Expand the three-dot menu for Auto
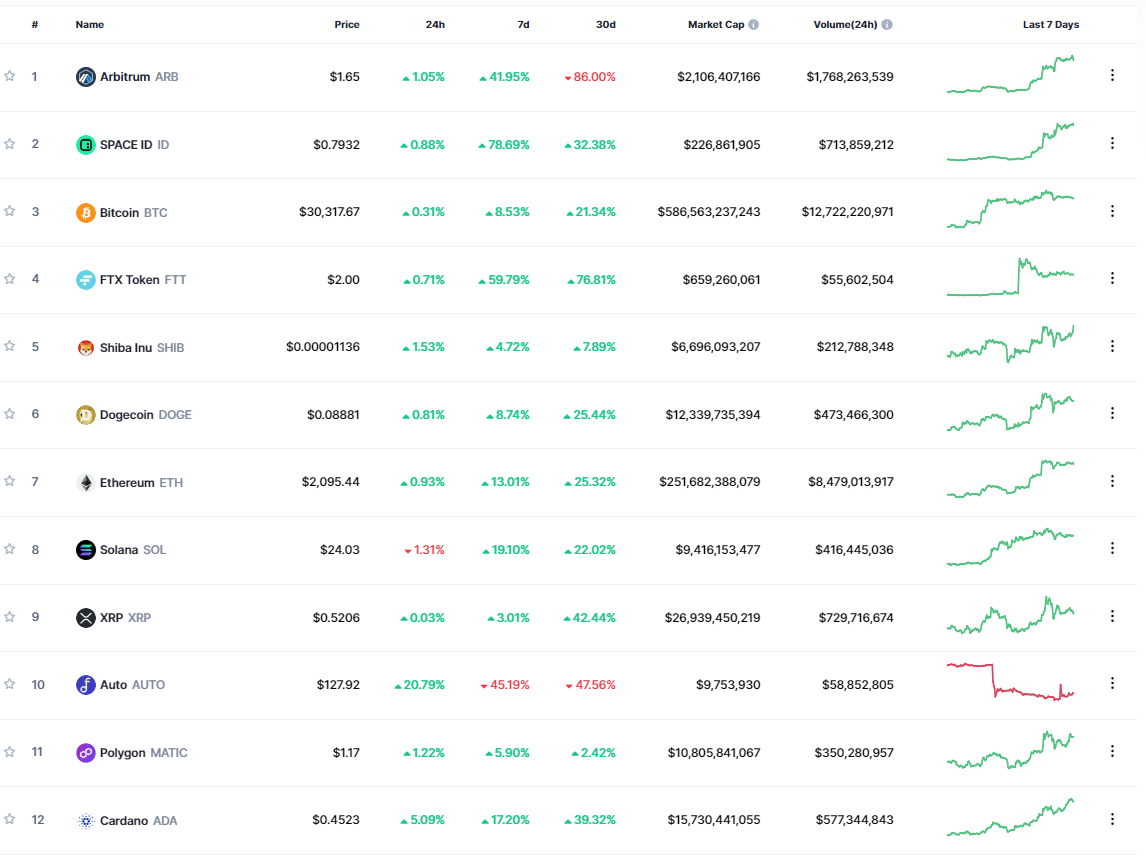The height and width of the screenshot is (862, 1146). click(1112, 684)
